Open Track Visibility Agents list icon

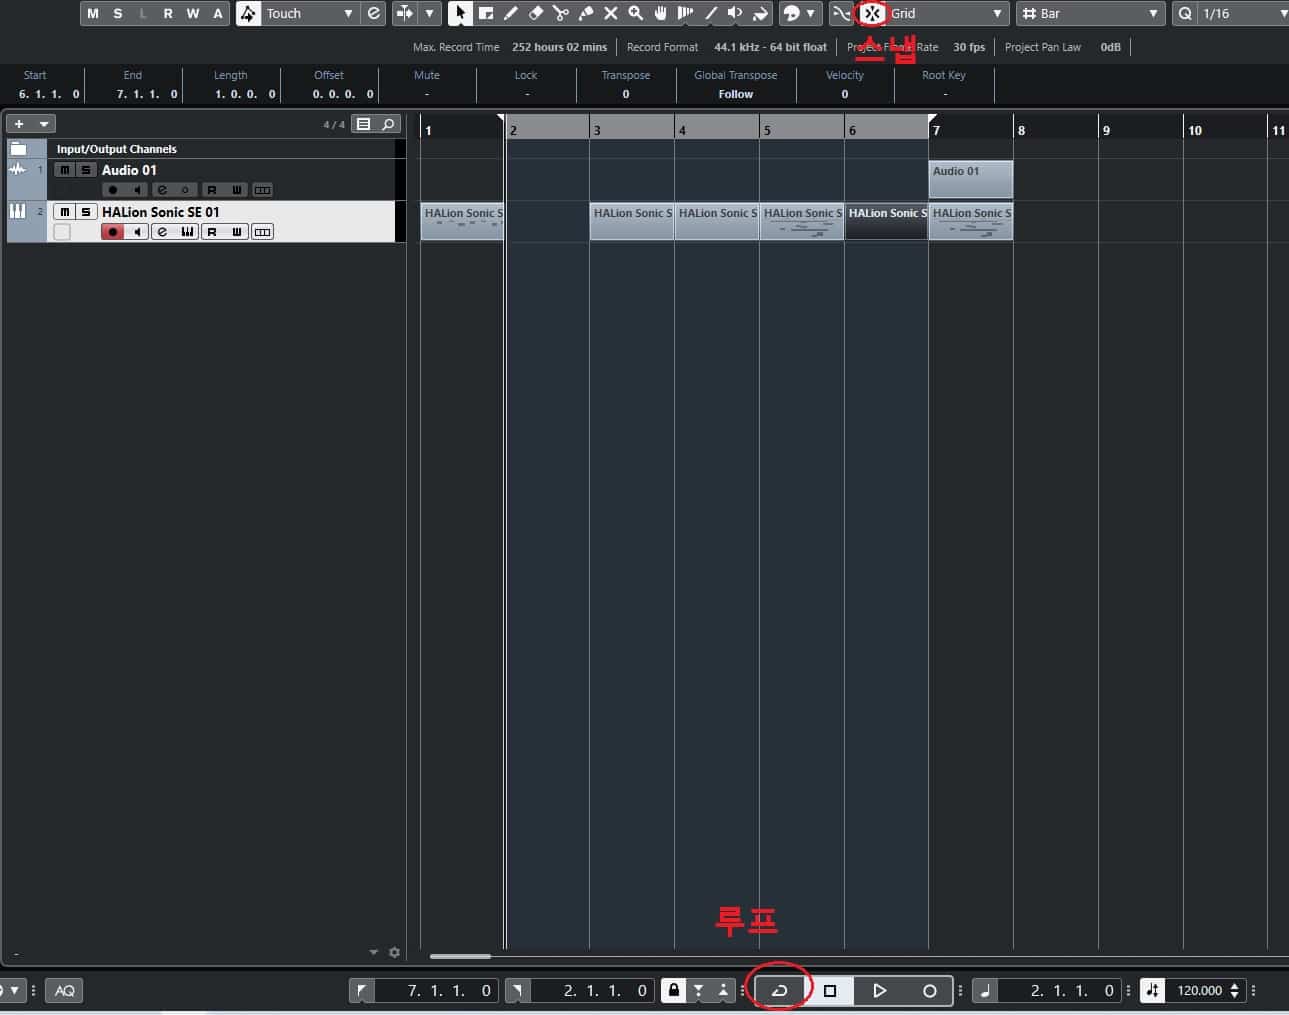(364, 124)
